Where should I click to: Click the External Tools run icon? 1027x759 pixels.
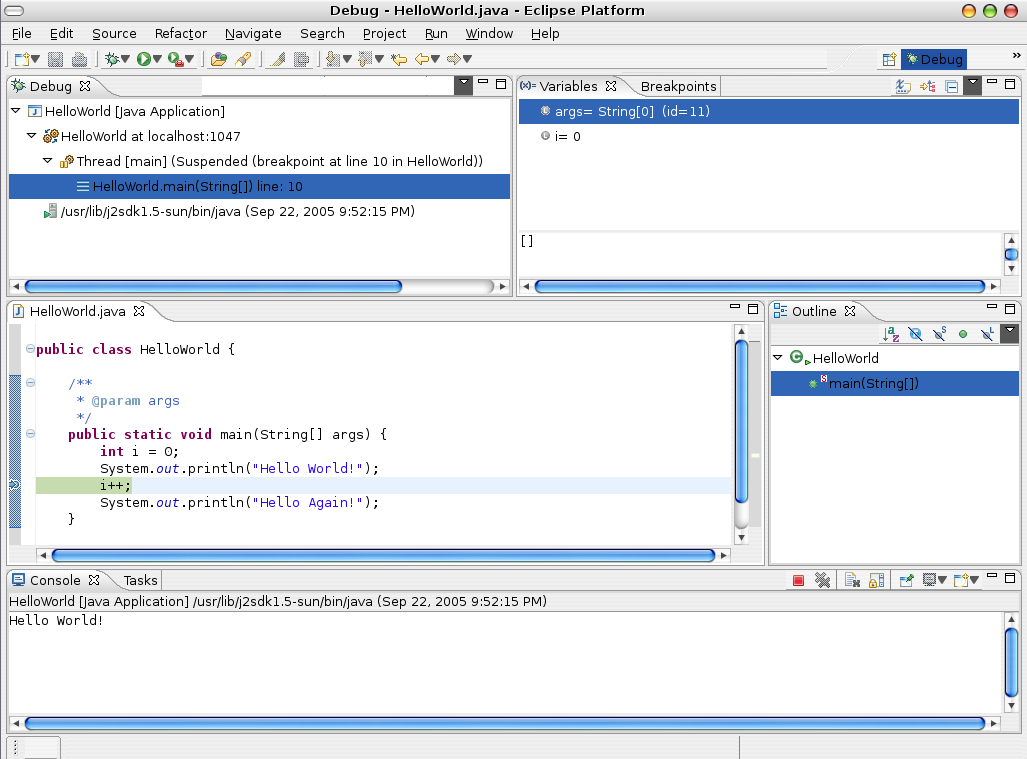175,59
